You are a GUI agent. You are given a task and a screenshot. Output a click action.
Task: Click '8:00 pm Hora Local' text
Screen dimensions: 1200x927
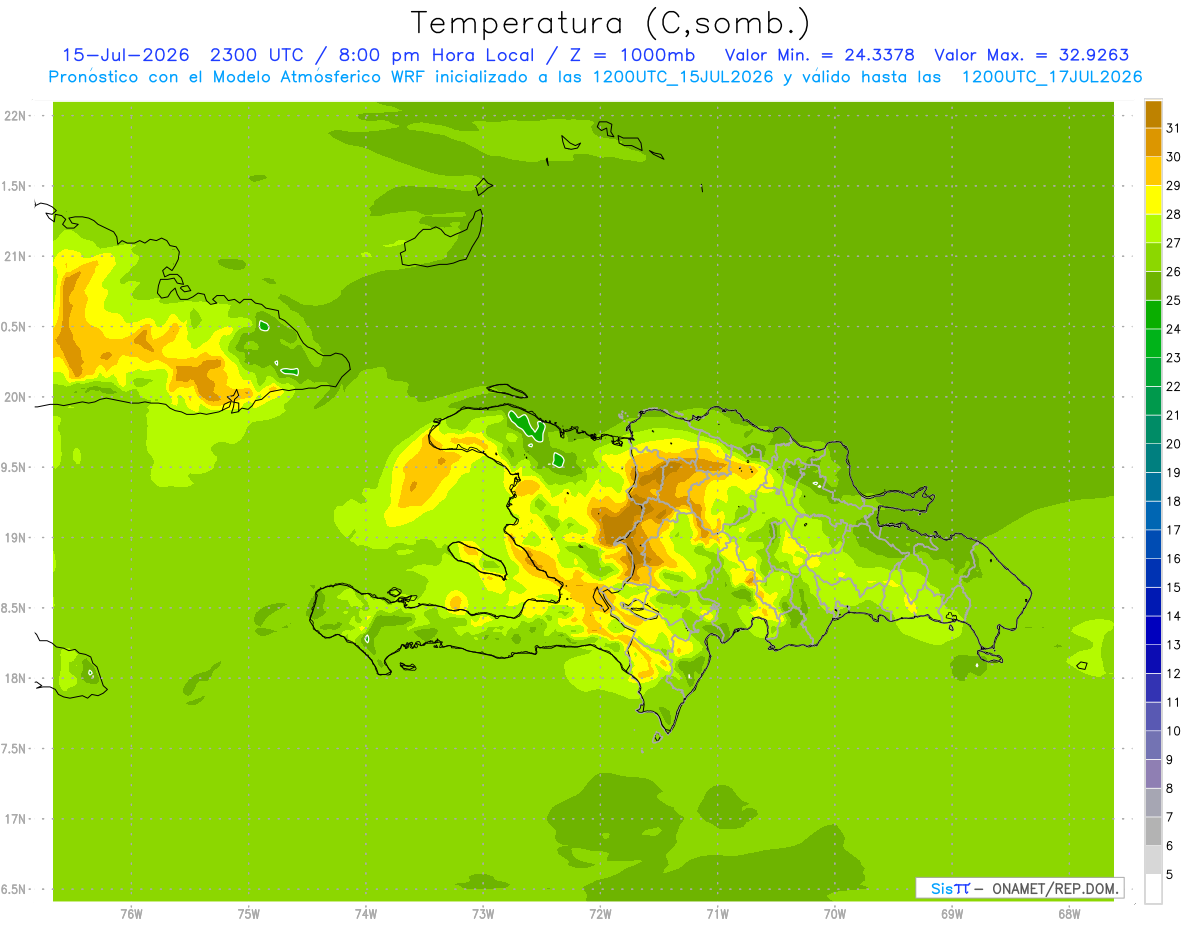[435, 55]
